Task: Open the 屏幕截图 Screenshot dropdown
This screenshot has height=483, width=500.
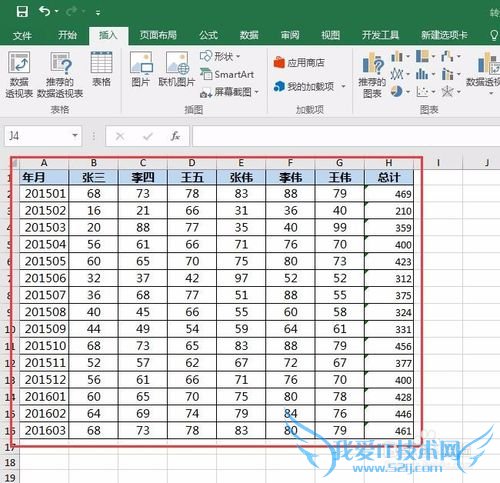Action: coord(229,92)
